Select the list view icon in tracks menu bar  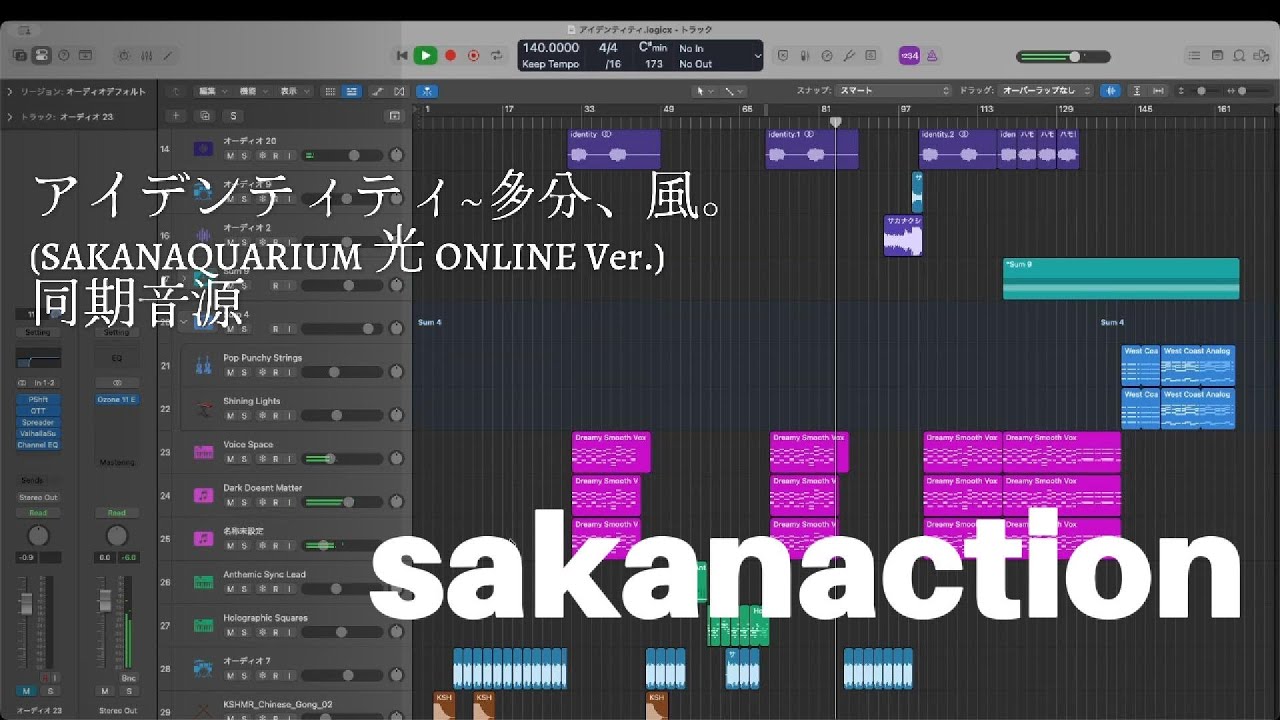[352, 91]
